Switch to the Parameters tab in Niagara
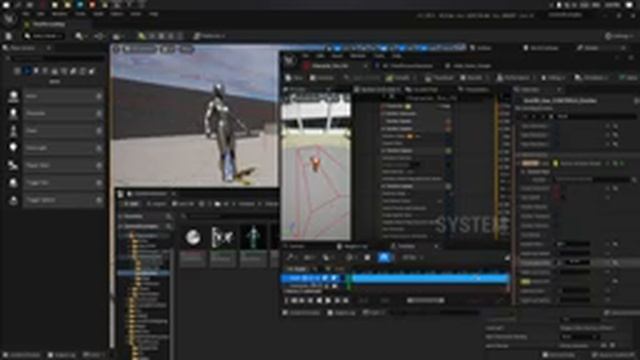The height and width of the screenshot is (360, 640). (473, 89)
